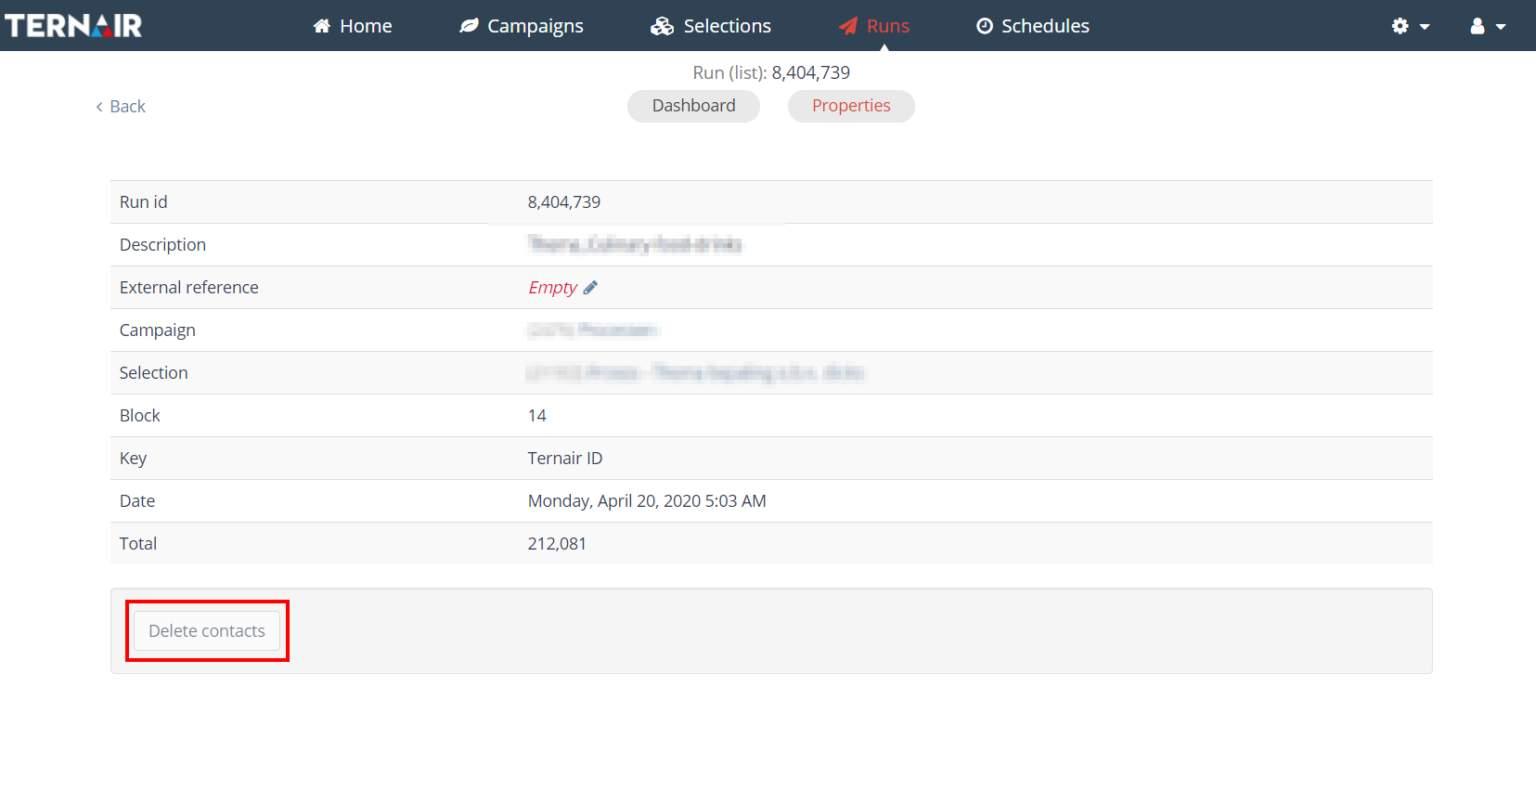The image size is (1536, 803).
Task: Select the Total value 212,081
Action: (557, 544)
